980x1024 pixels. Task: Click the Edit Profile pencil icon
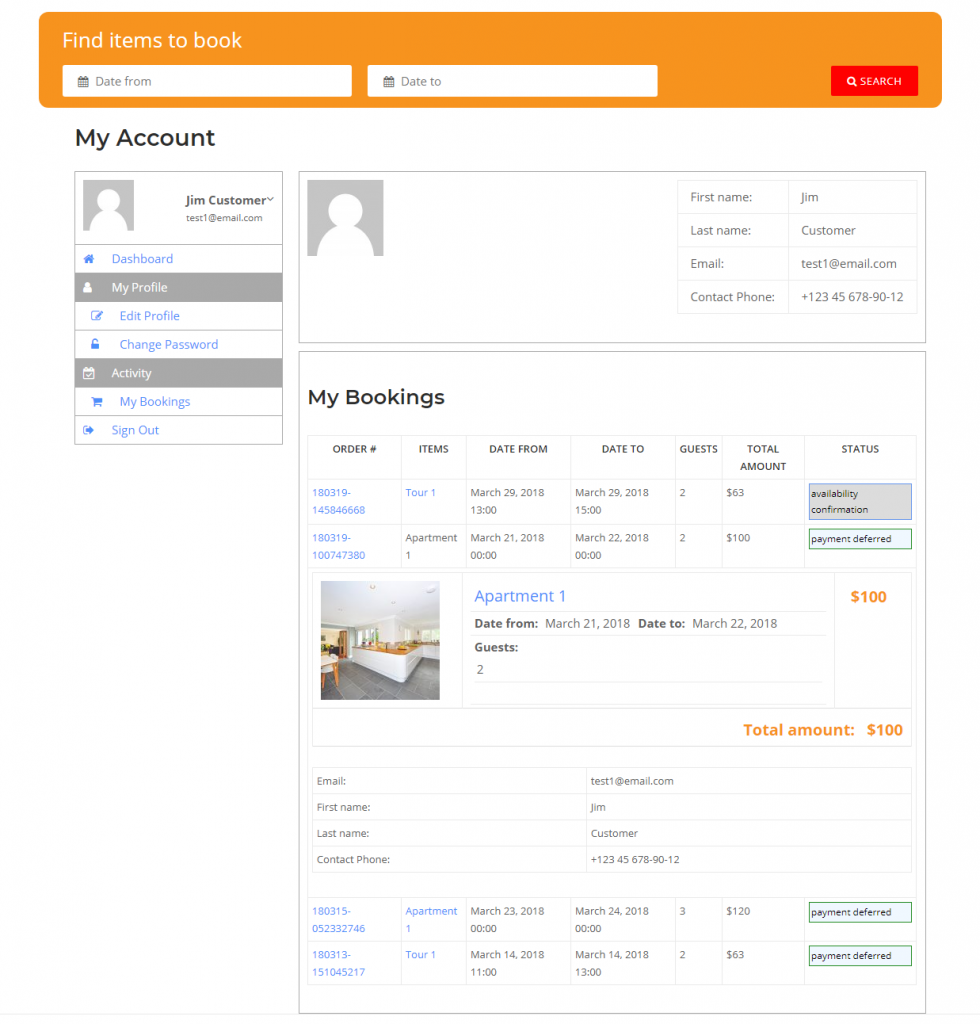tap(97, 316)
